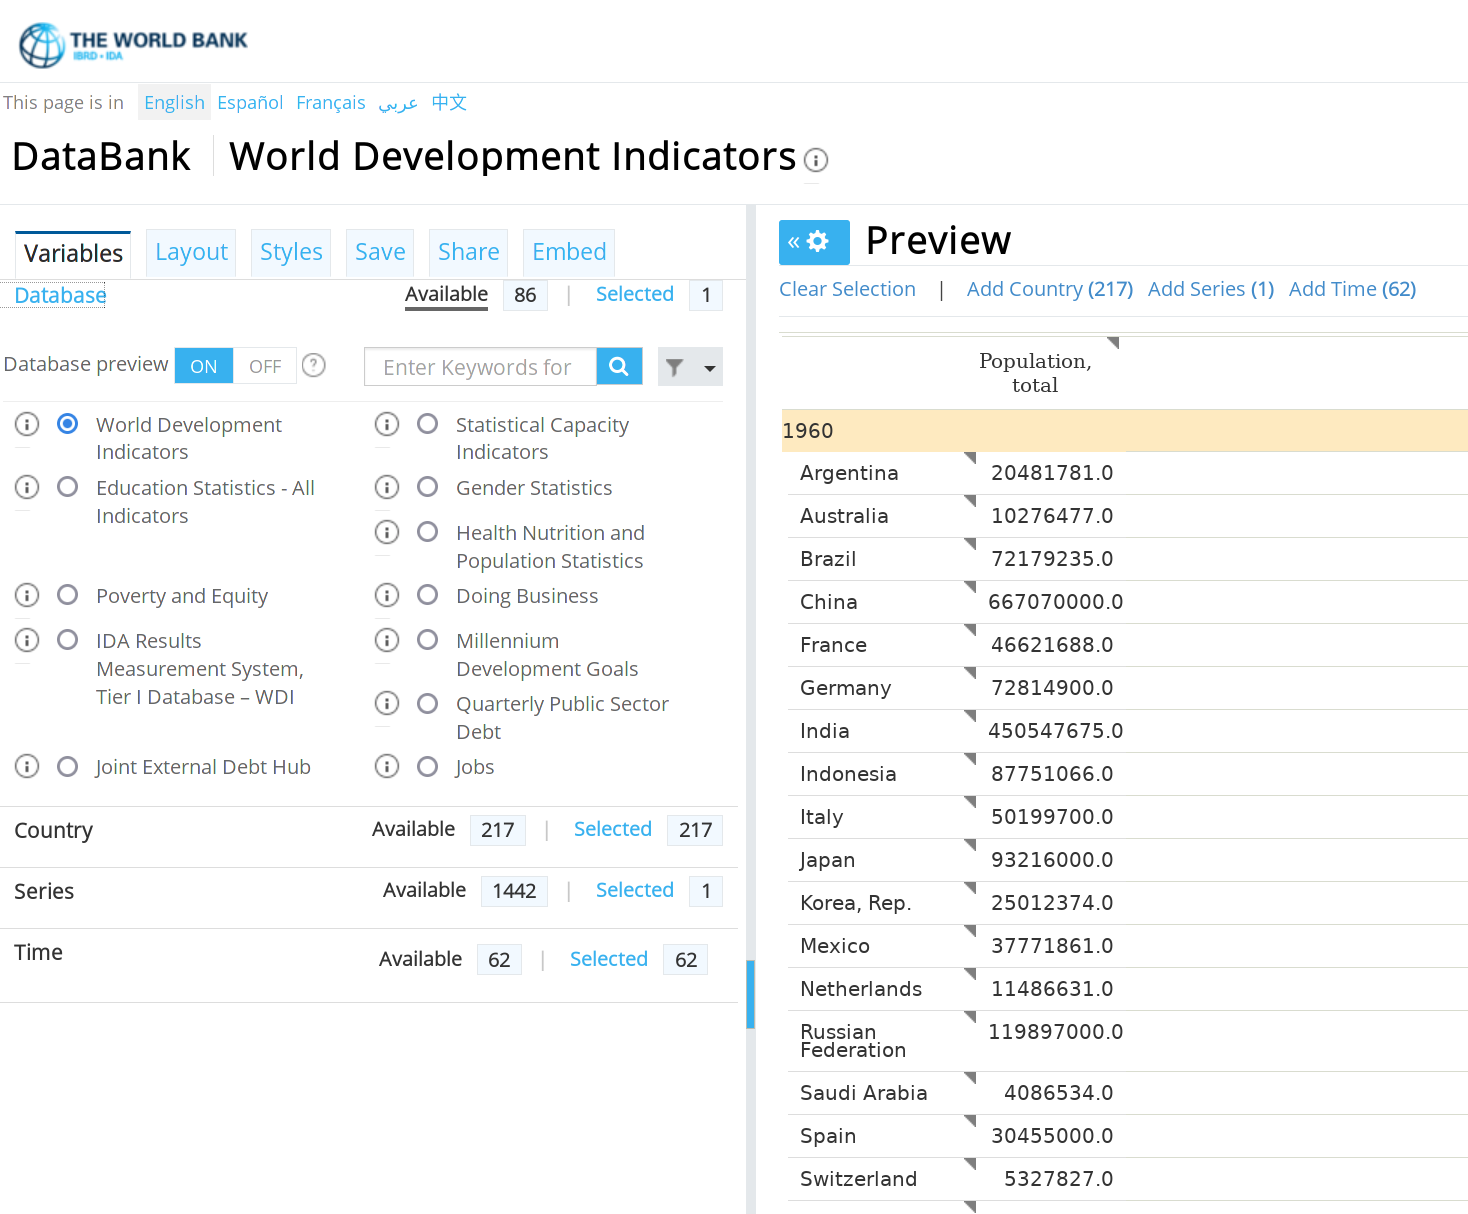Switch page language to Español

[250, 103]
